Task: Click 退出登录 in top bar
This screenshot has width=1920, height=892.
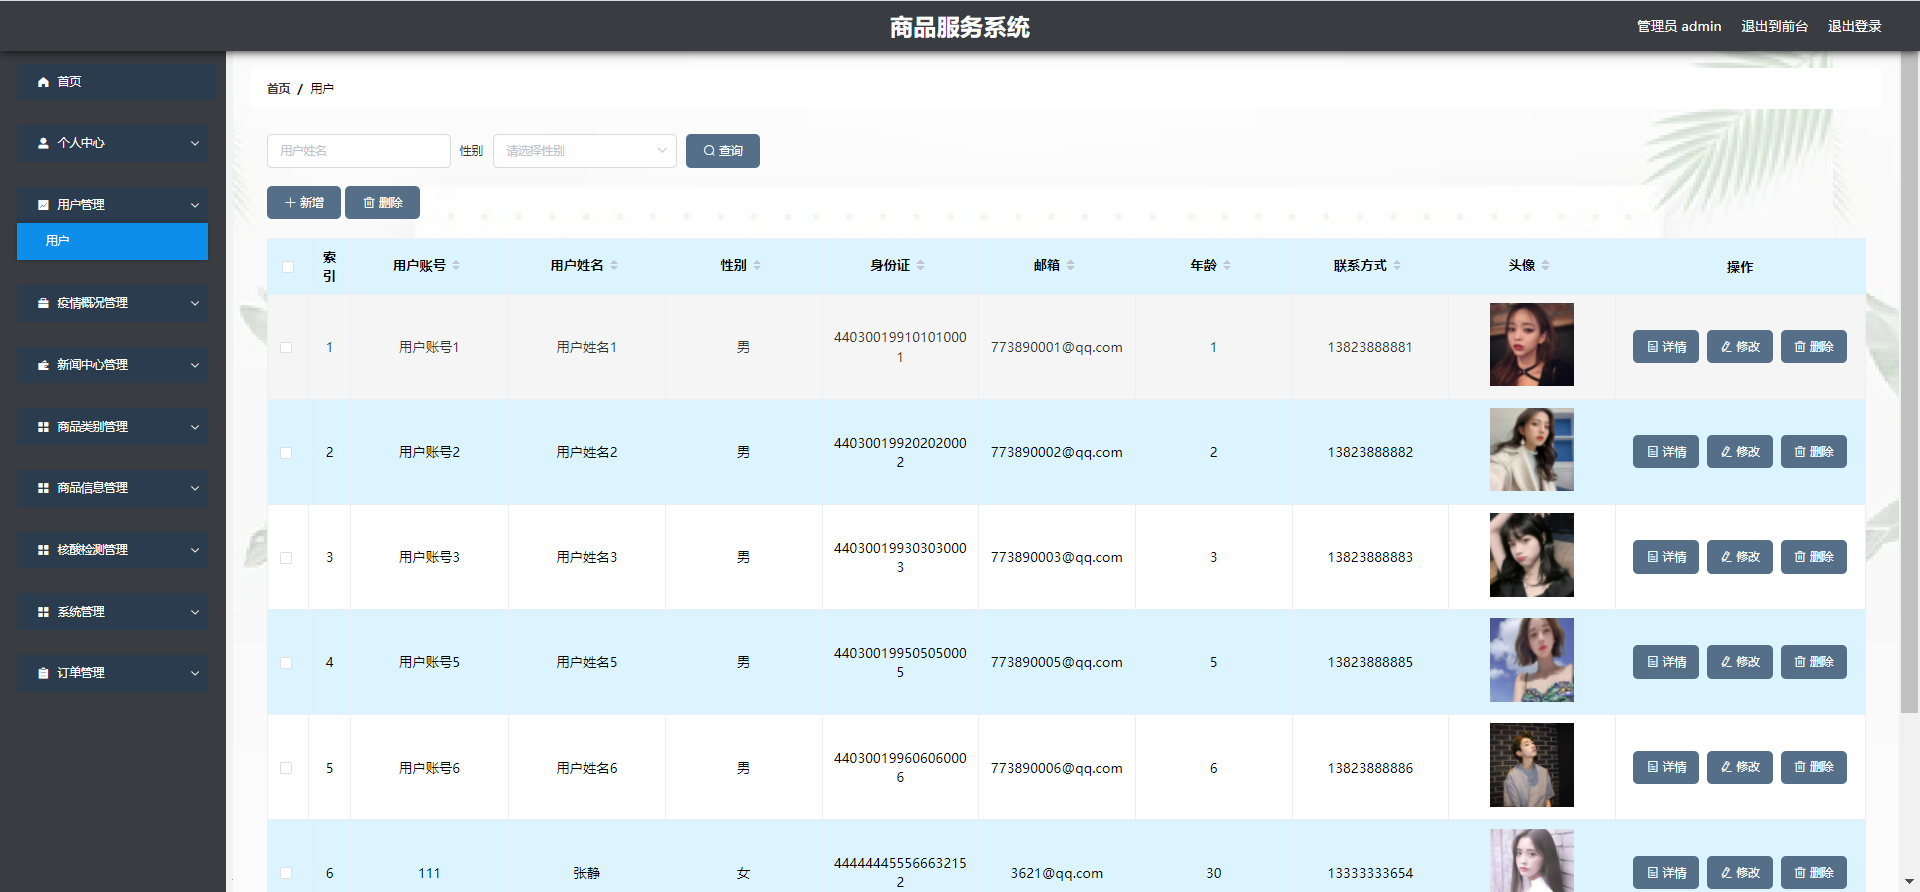Action: click(1854, 26)
